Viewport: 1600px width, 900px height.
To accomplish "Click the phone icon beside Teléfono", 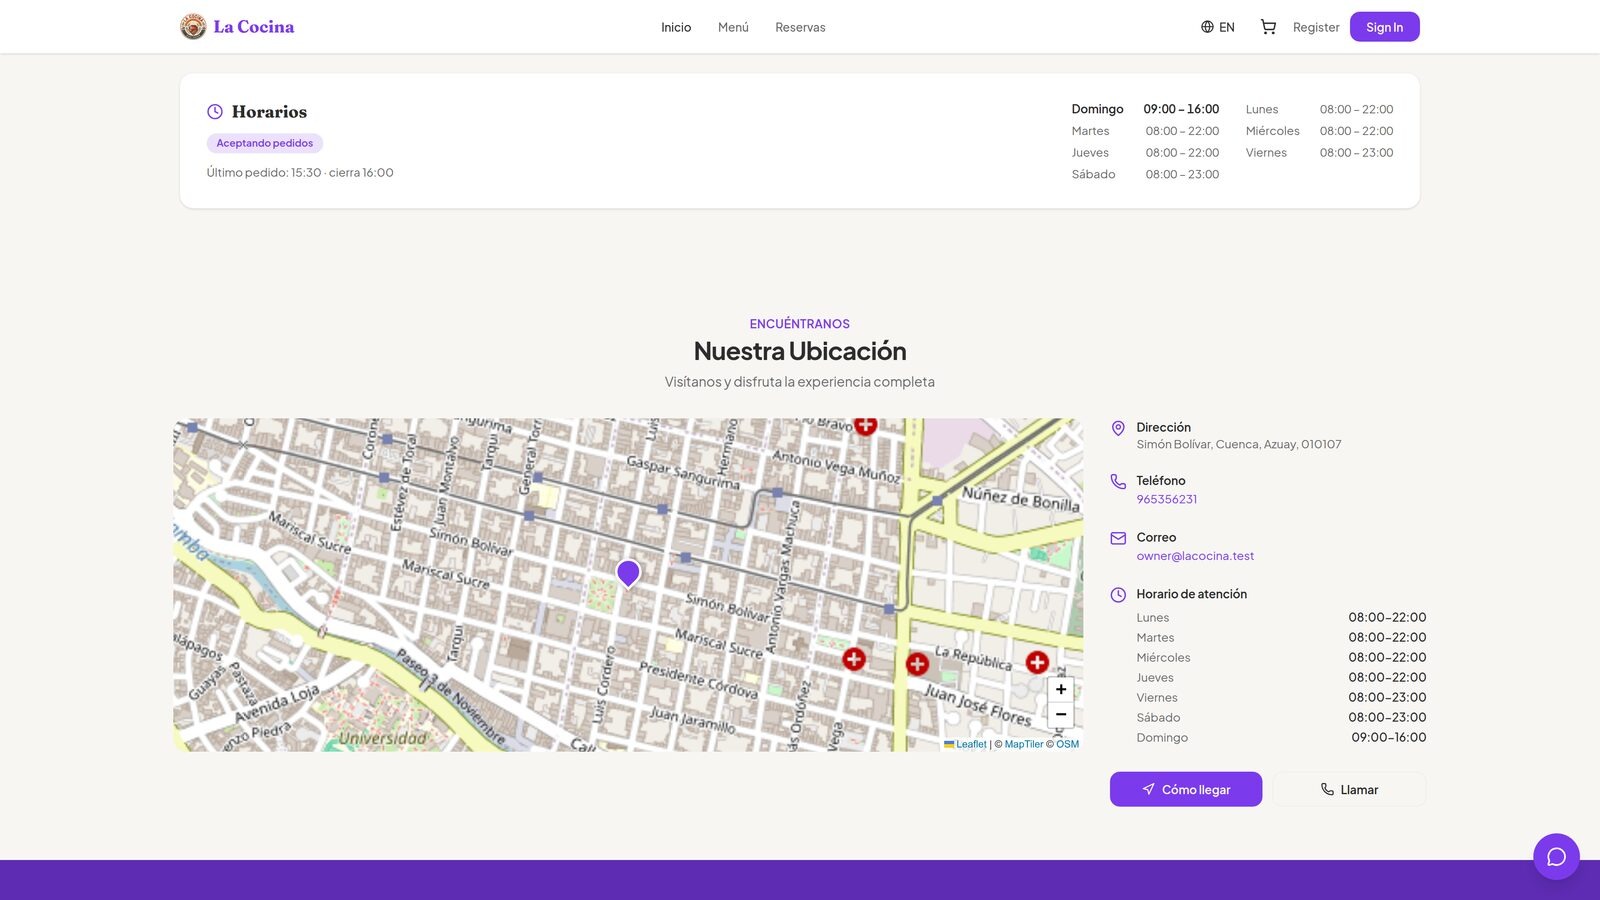I will pyautogui.click(x=1118, y=482).
